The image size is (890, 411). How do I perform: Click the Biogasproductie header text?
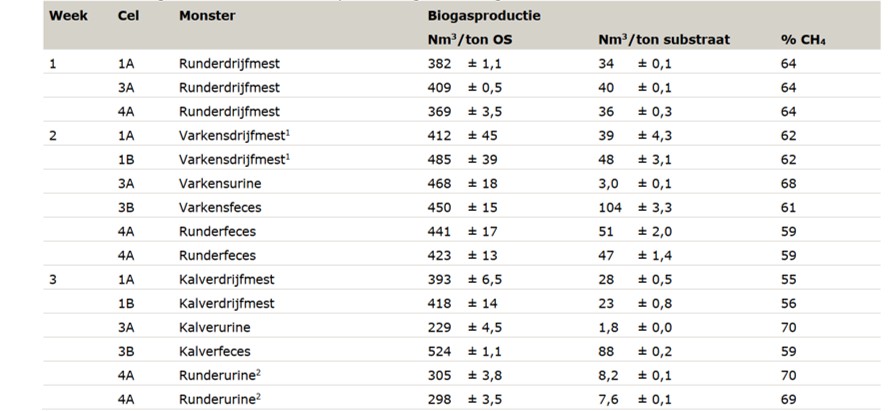pos(484,16)
